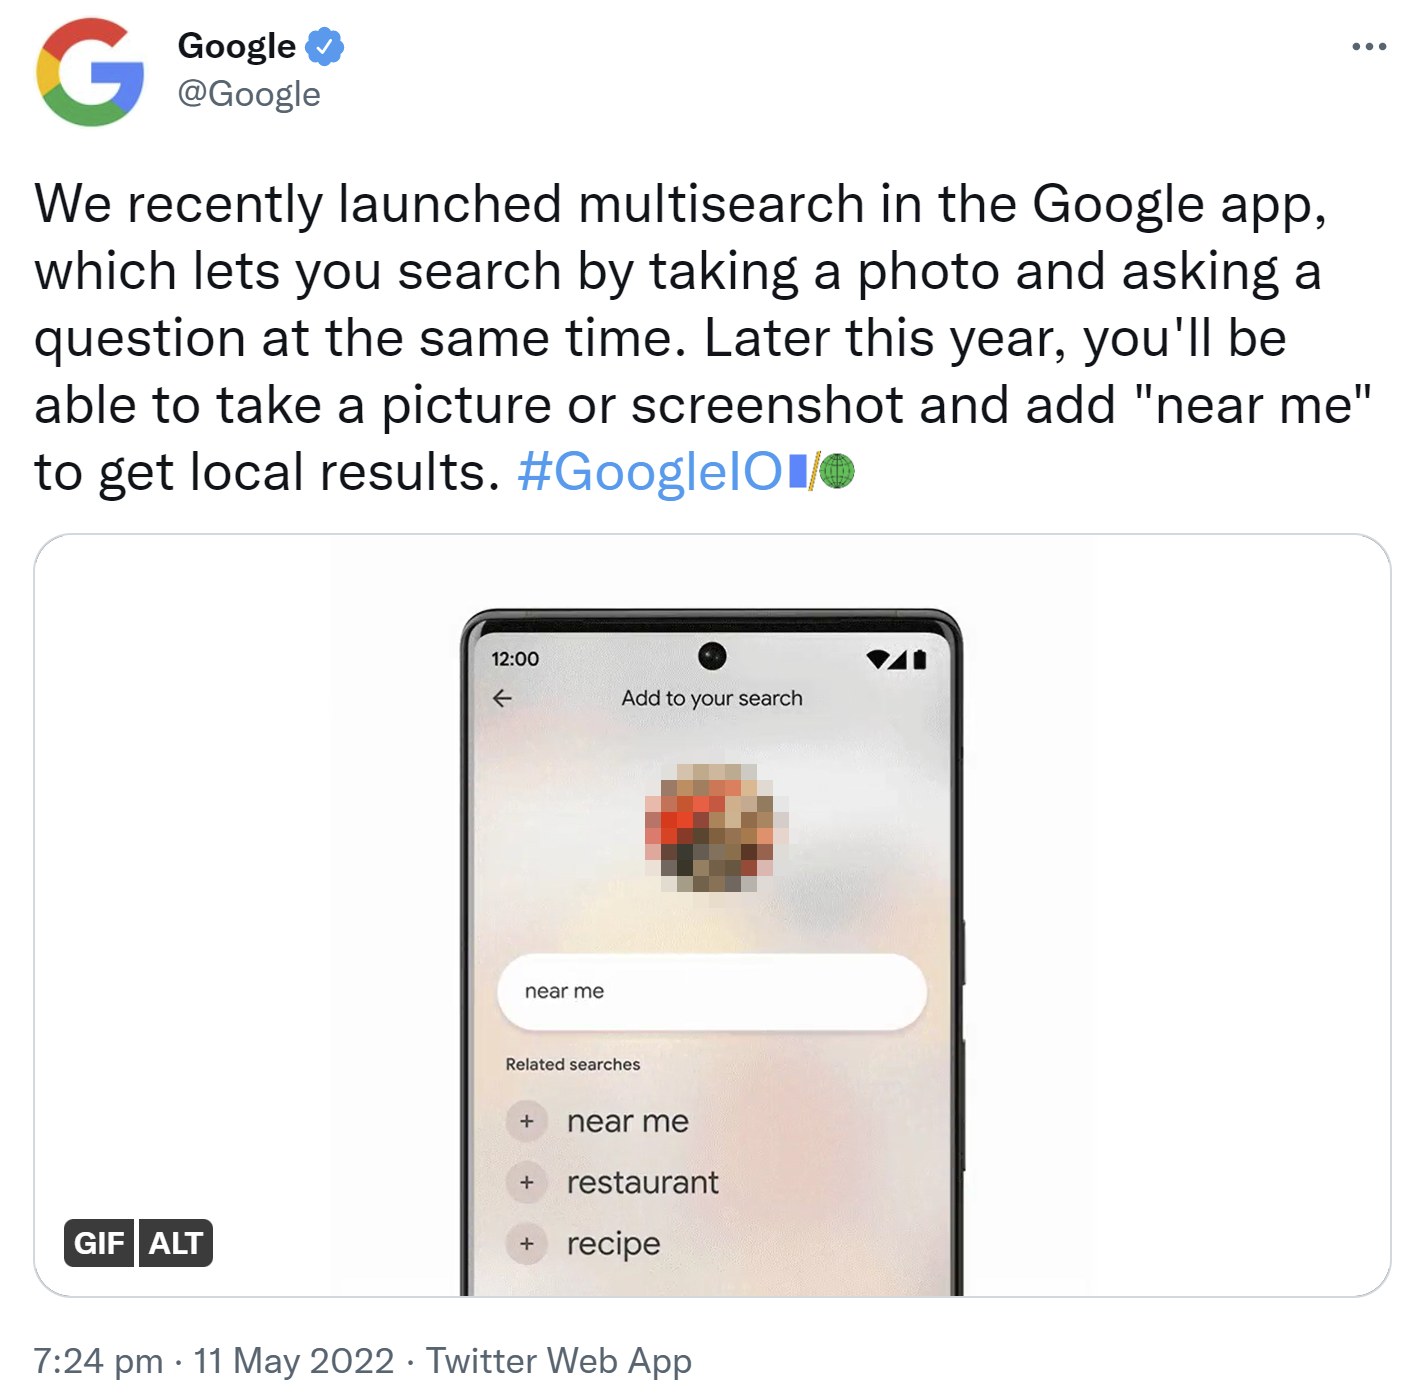This screenshot has height=1395, width=1418.
Task: Click the blue verified checkmark badge
Action: [x=324, y=44]
